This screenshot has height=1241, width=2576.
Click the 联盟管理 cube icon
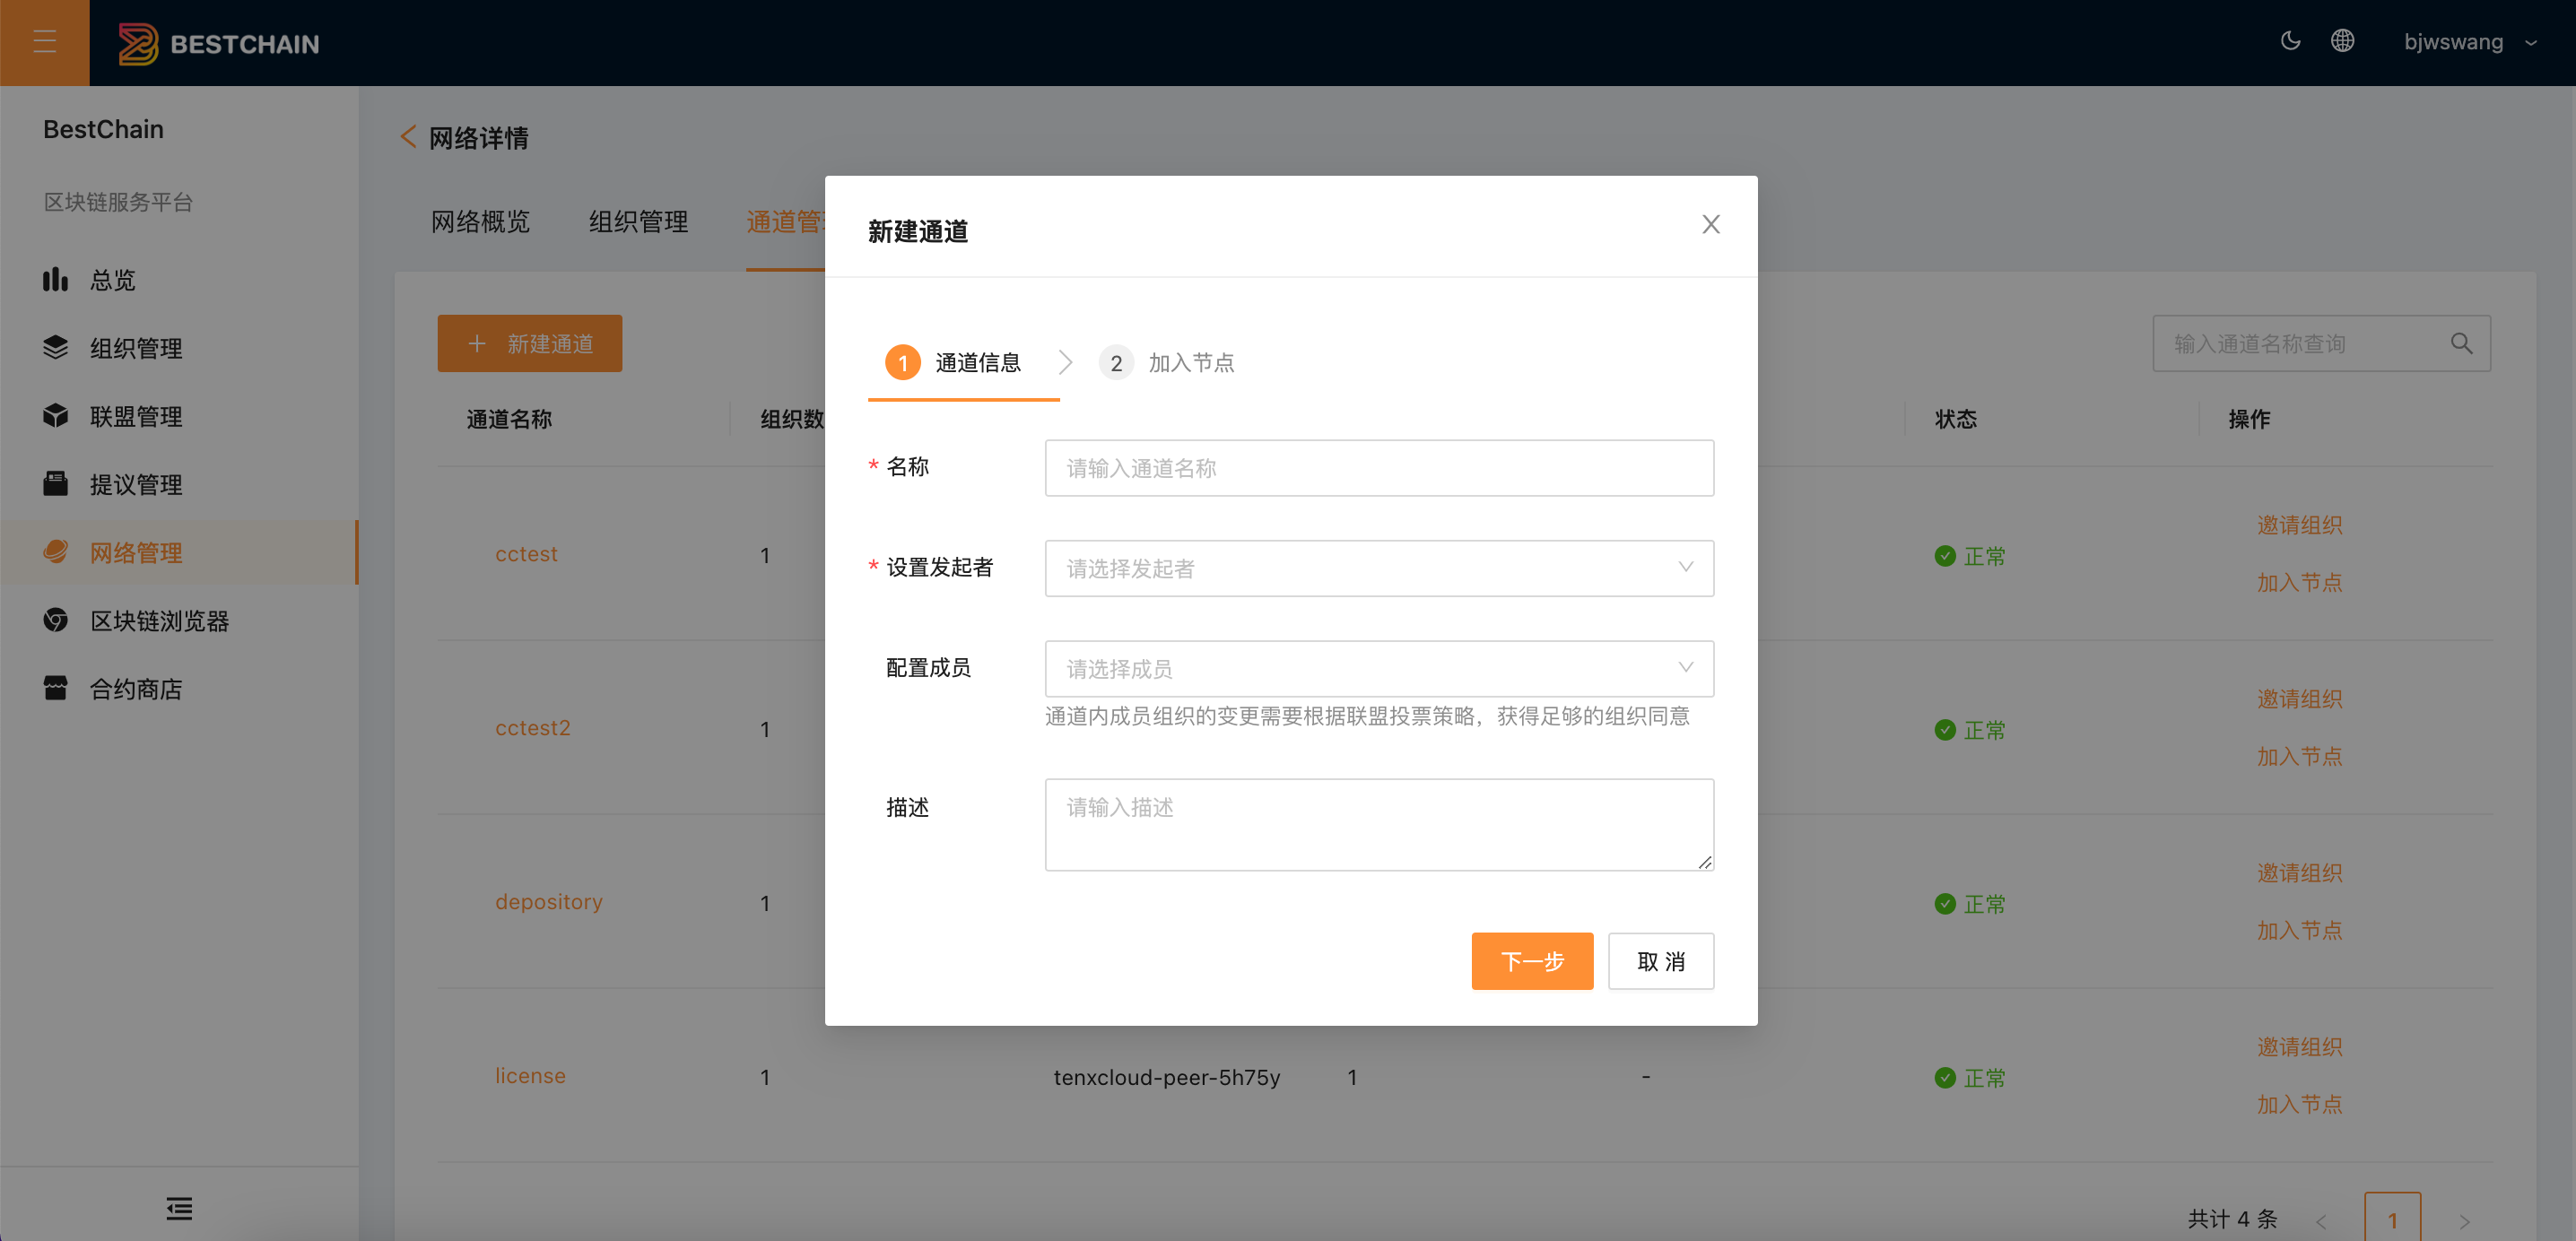(x=56, y=415)
